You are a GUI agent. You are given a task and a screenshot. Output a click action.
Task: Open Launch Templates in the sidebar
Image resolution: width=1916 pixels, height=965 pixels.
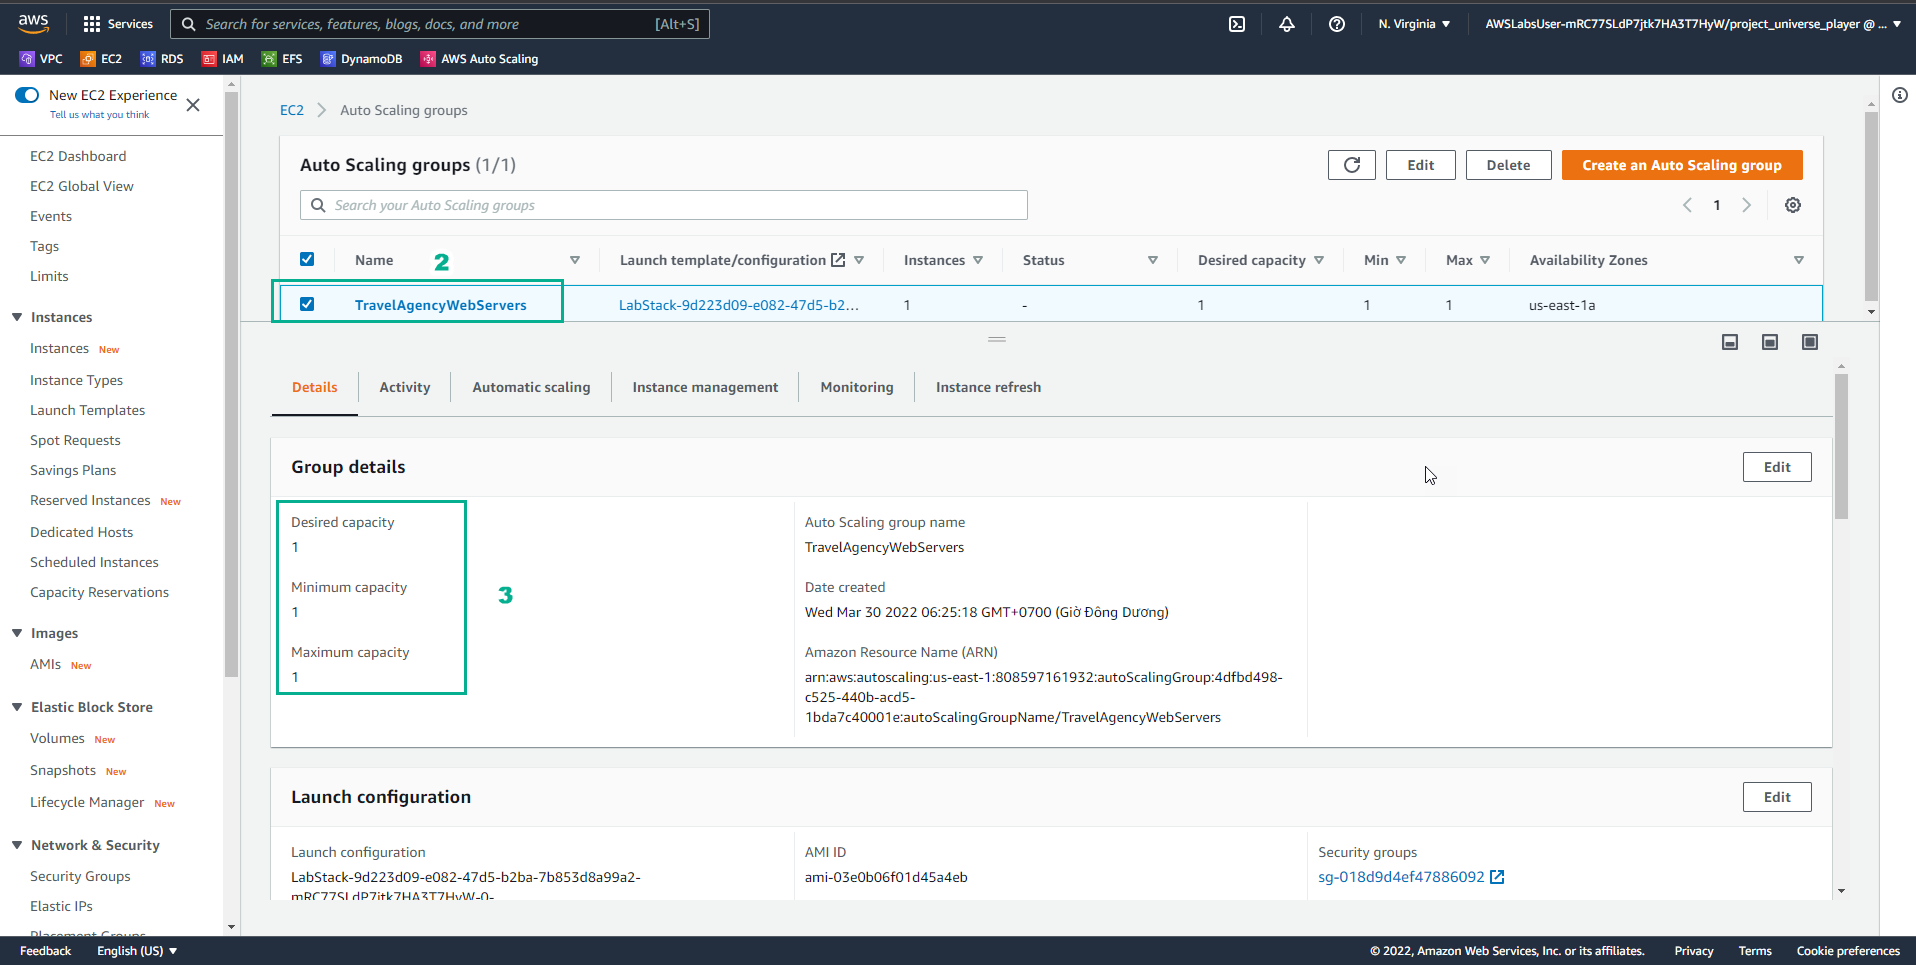87,410
